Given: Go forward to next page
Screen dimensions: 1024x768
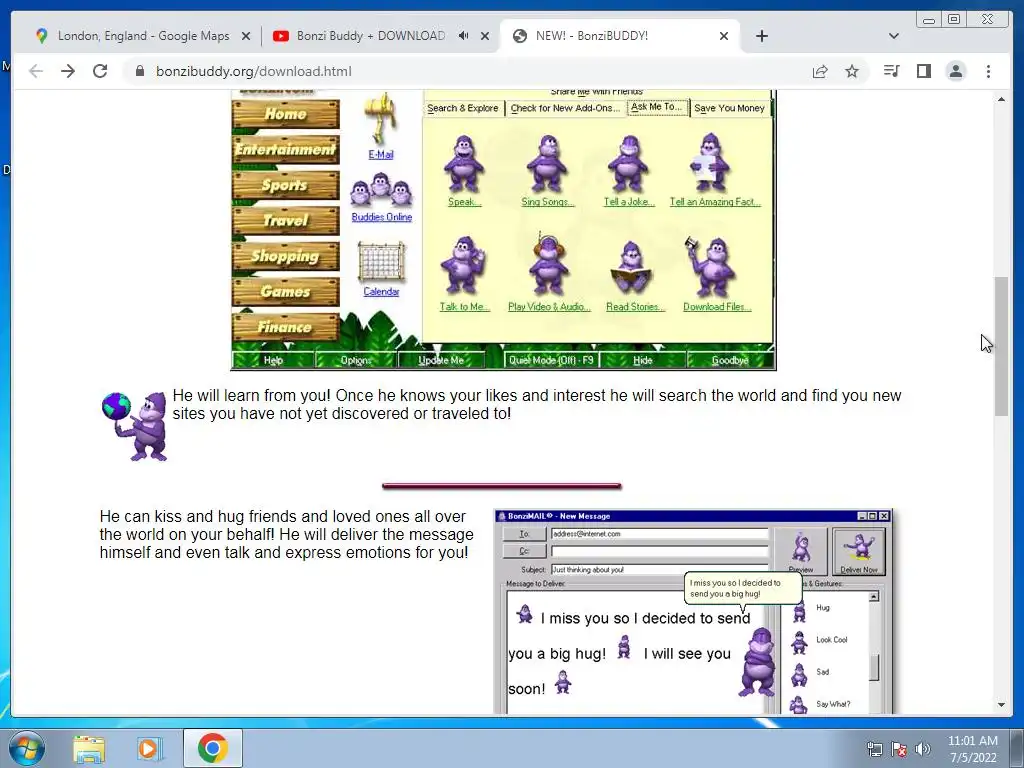Looking at the screenshot, I should pos(68,71).
